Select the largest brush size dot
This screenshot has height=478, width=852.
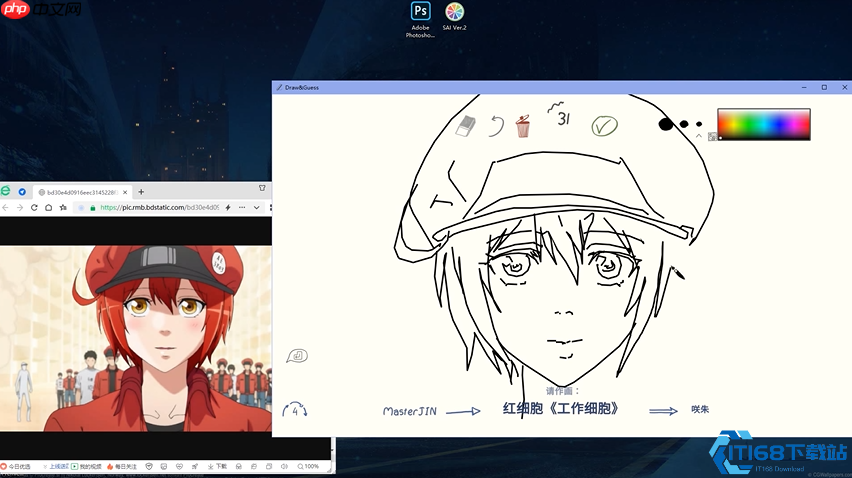(666, 125)
